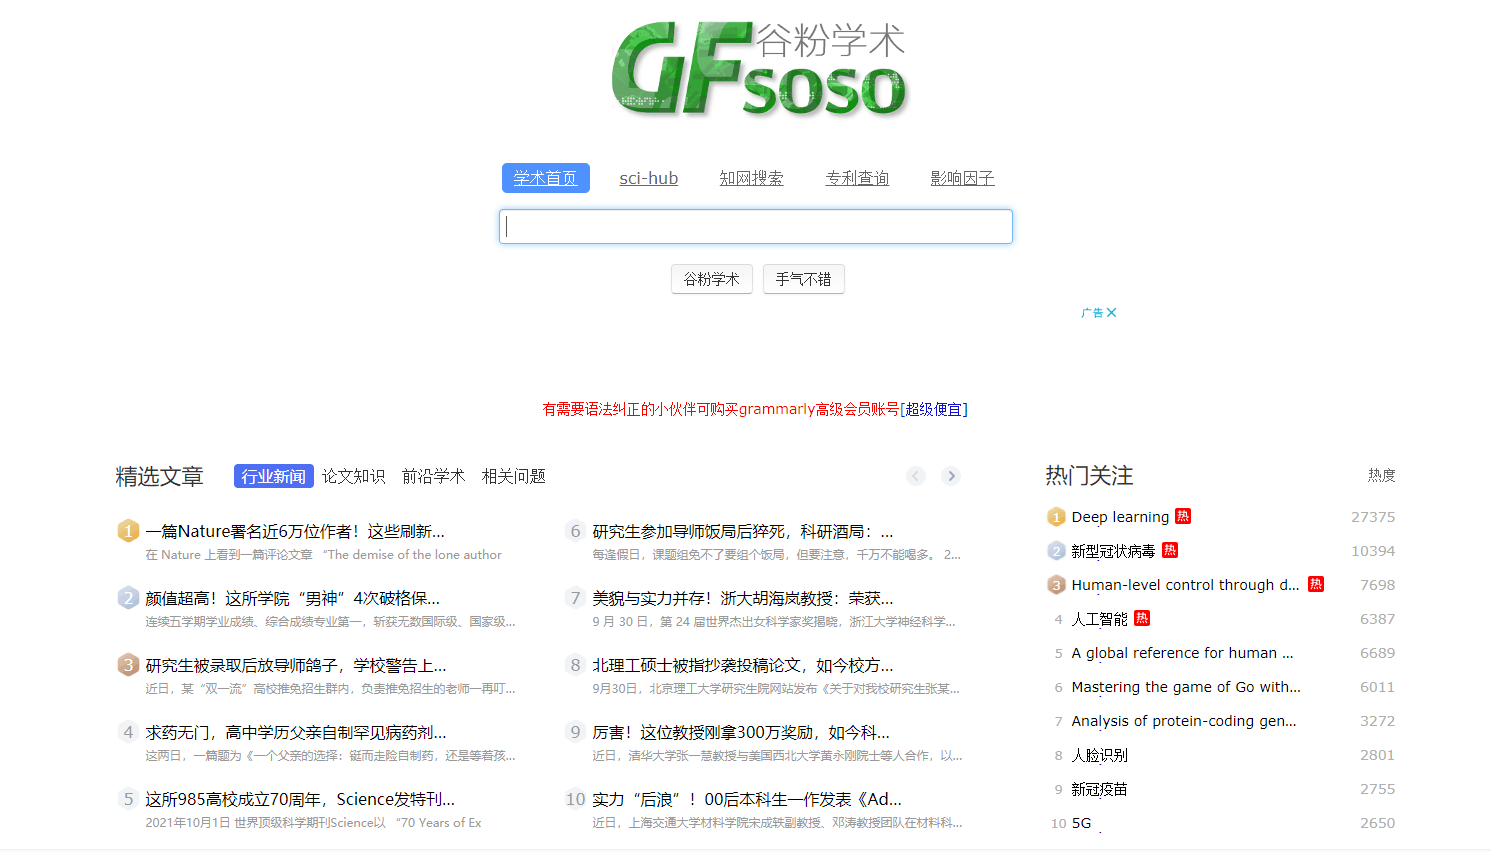Open 影响因子 tab
The width and height of the screenshot is (1491, 852).
962,178
